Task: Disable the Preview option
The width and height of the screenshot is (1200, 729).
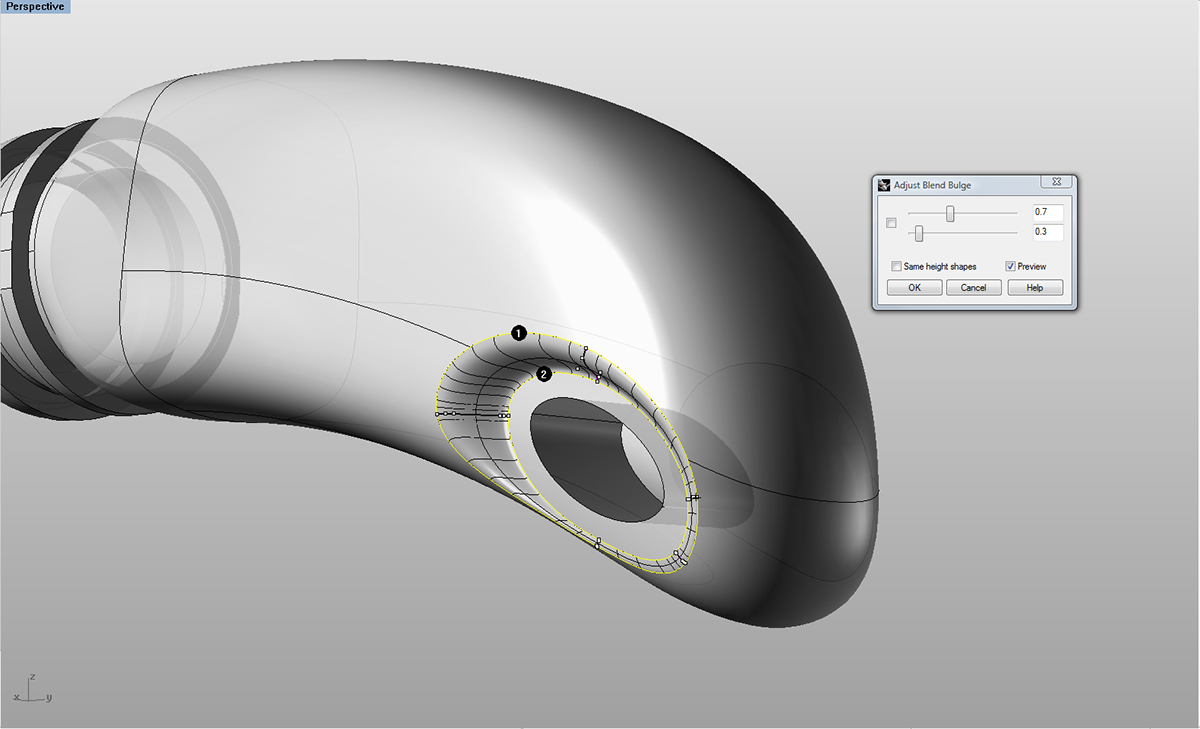Action: tap(1010, 266)
